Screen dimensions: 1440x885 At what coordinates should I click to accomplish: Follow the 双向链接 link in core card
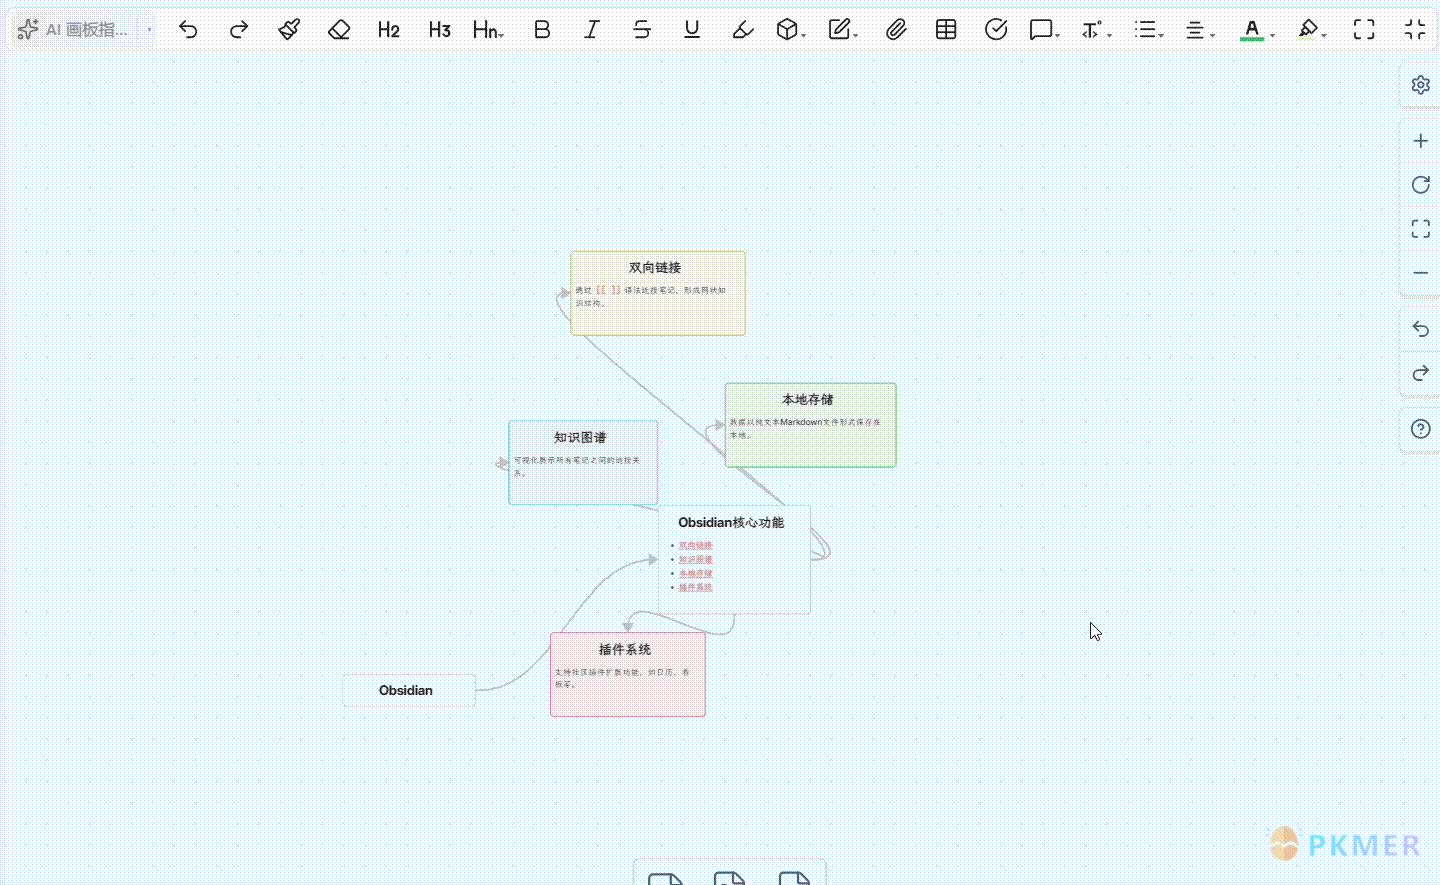696,546
